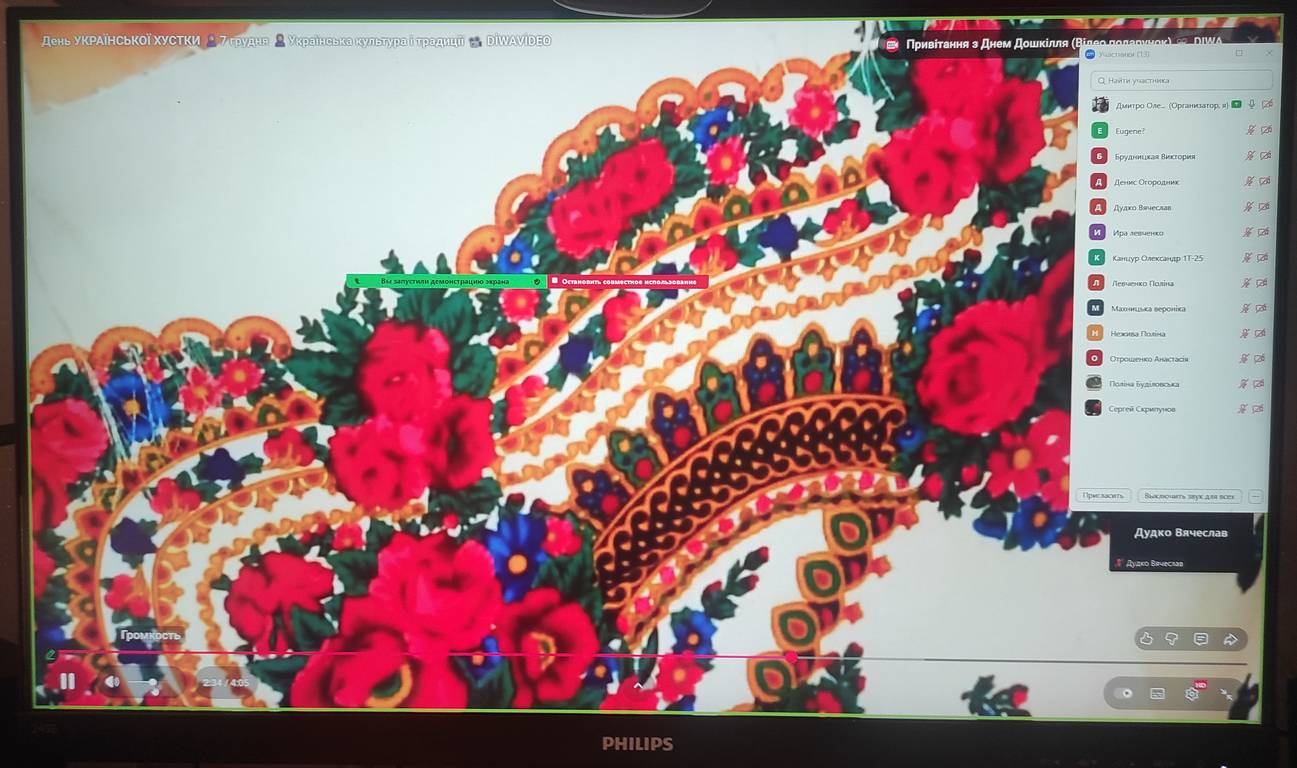Pause the YouTube video playback
The image size is (1297, 768).
(67, 682)
